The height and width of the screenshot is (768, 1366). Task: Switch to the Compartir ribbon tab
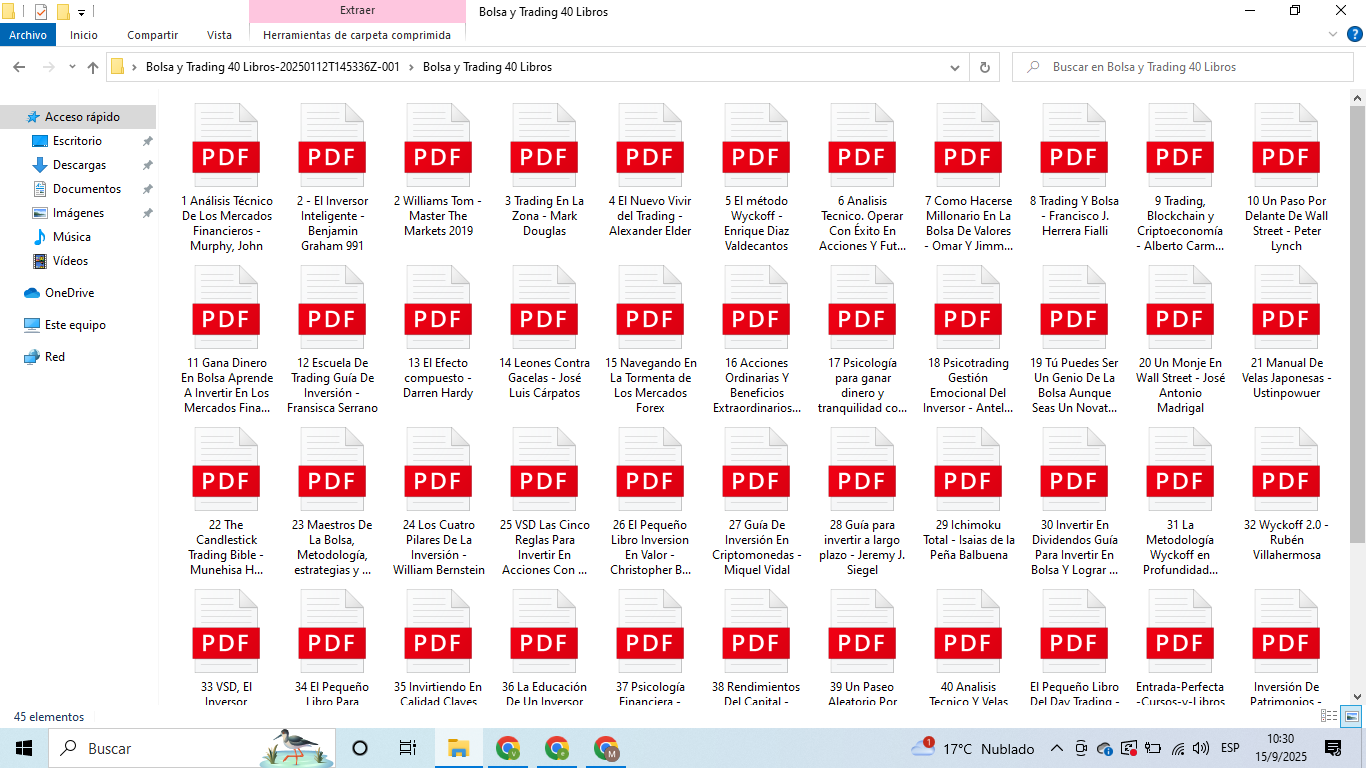[152, 35]
